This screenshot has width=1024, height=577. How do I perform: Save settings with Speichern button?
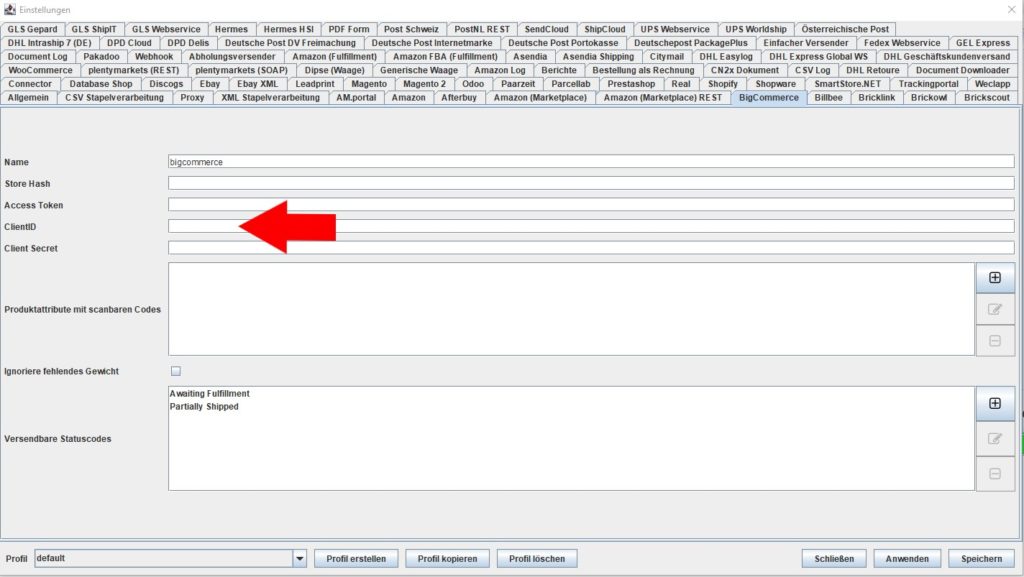(x=981, y=559)
